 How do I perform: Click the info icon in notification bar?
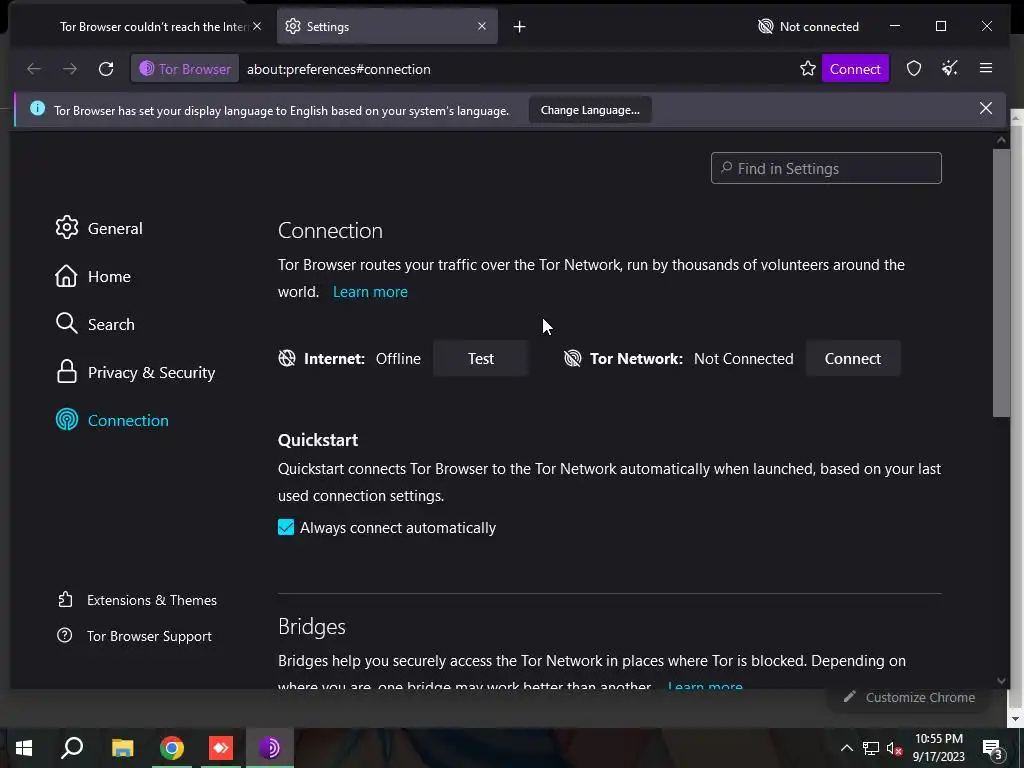click(38, 108)
